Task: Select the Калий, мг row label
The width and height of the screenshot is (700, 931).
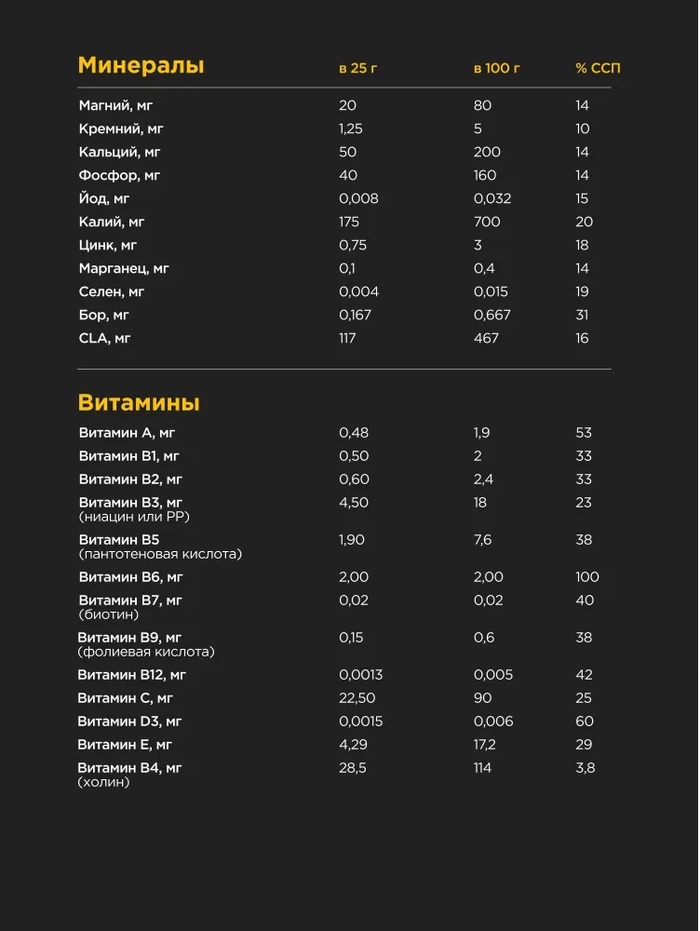Action: coord(112,222)
